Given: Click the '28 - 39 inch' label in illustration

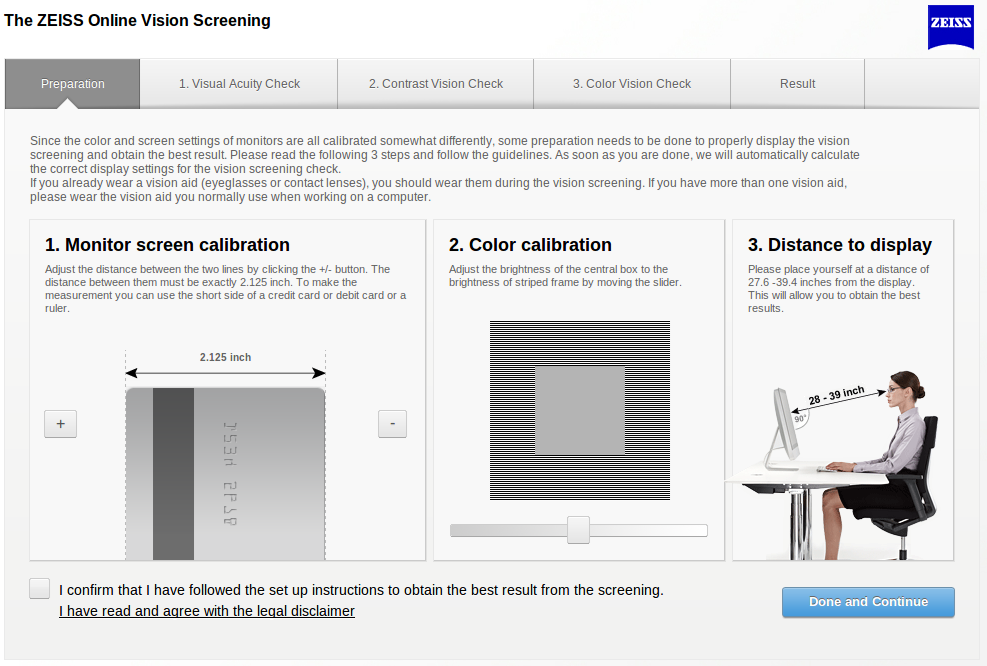Looking at the screenshot, I should coord(837,395).
